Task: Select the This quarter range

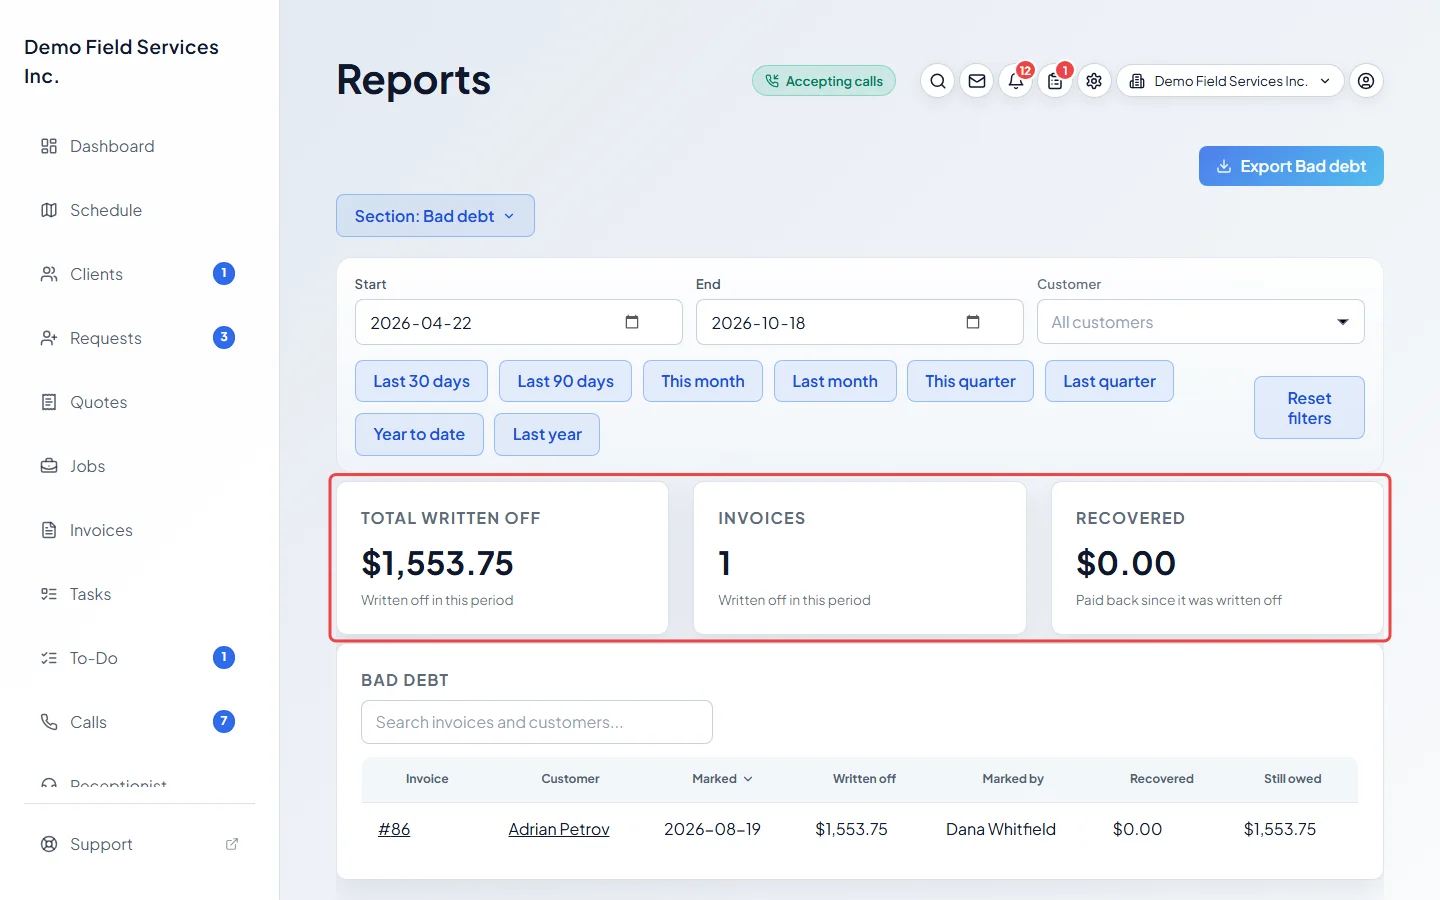Action: point(970,381)
